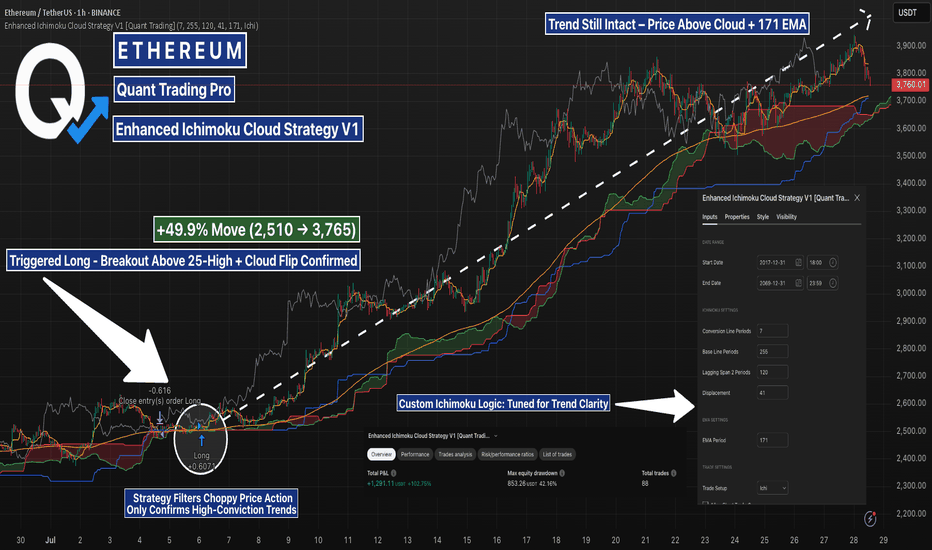932x550 pixels.
Task: Click the info icon next to Total trades
Action: pyautogui.click(x=673, y=473)
